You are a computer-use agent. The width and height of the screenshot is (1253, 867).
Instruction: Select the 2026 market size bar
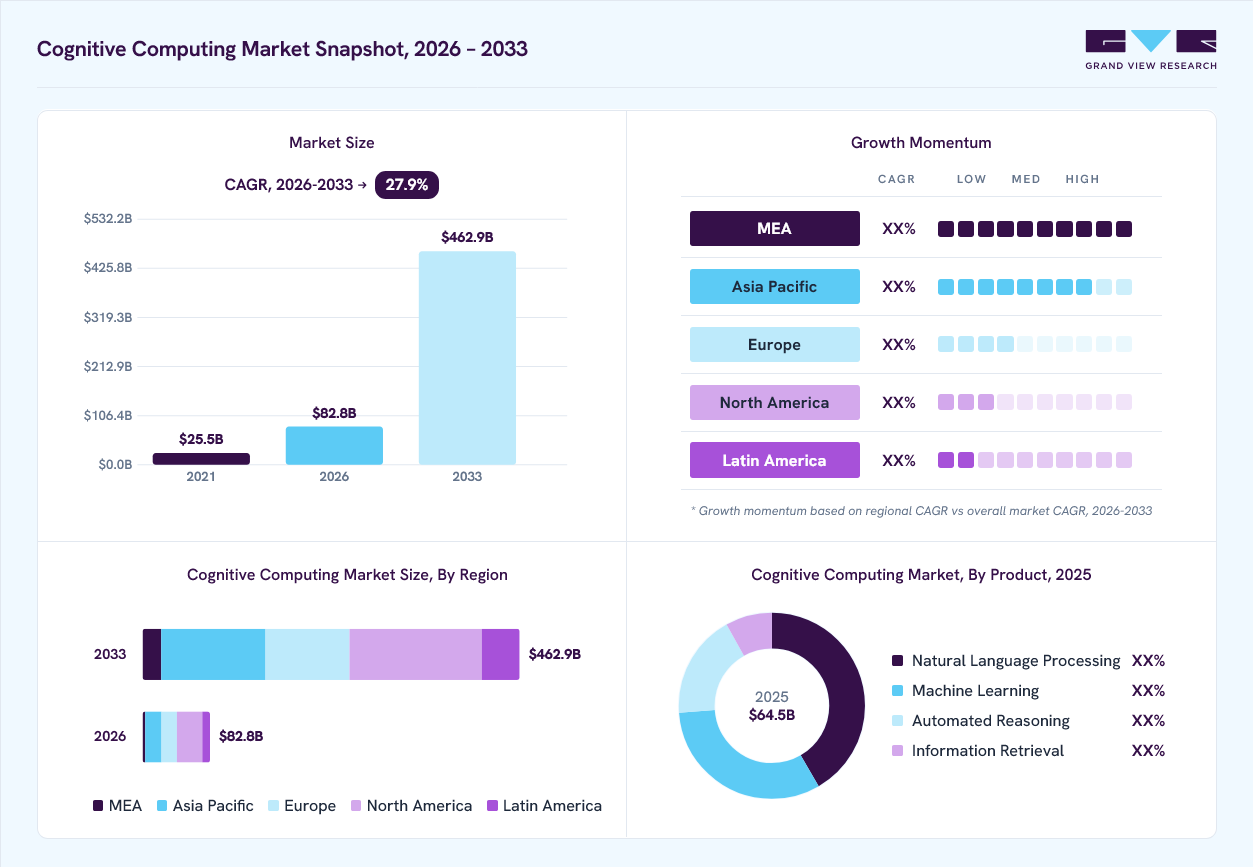click(334, 445)
